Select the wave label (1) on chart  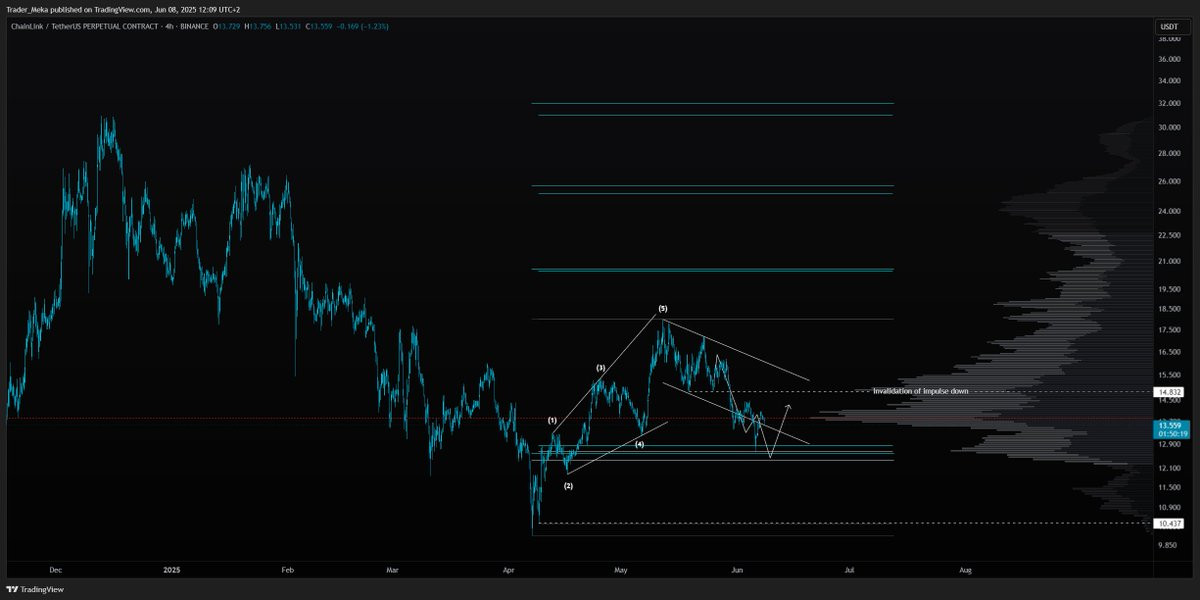tap(552, 420)
